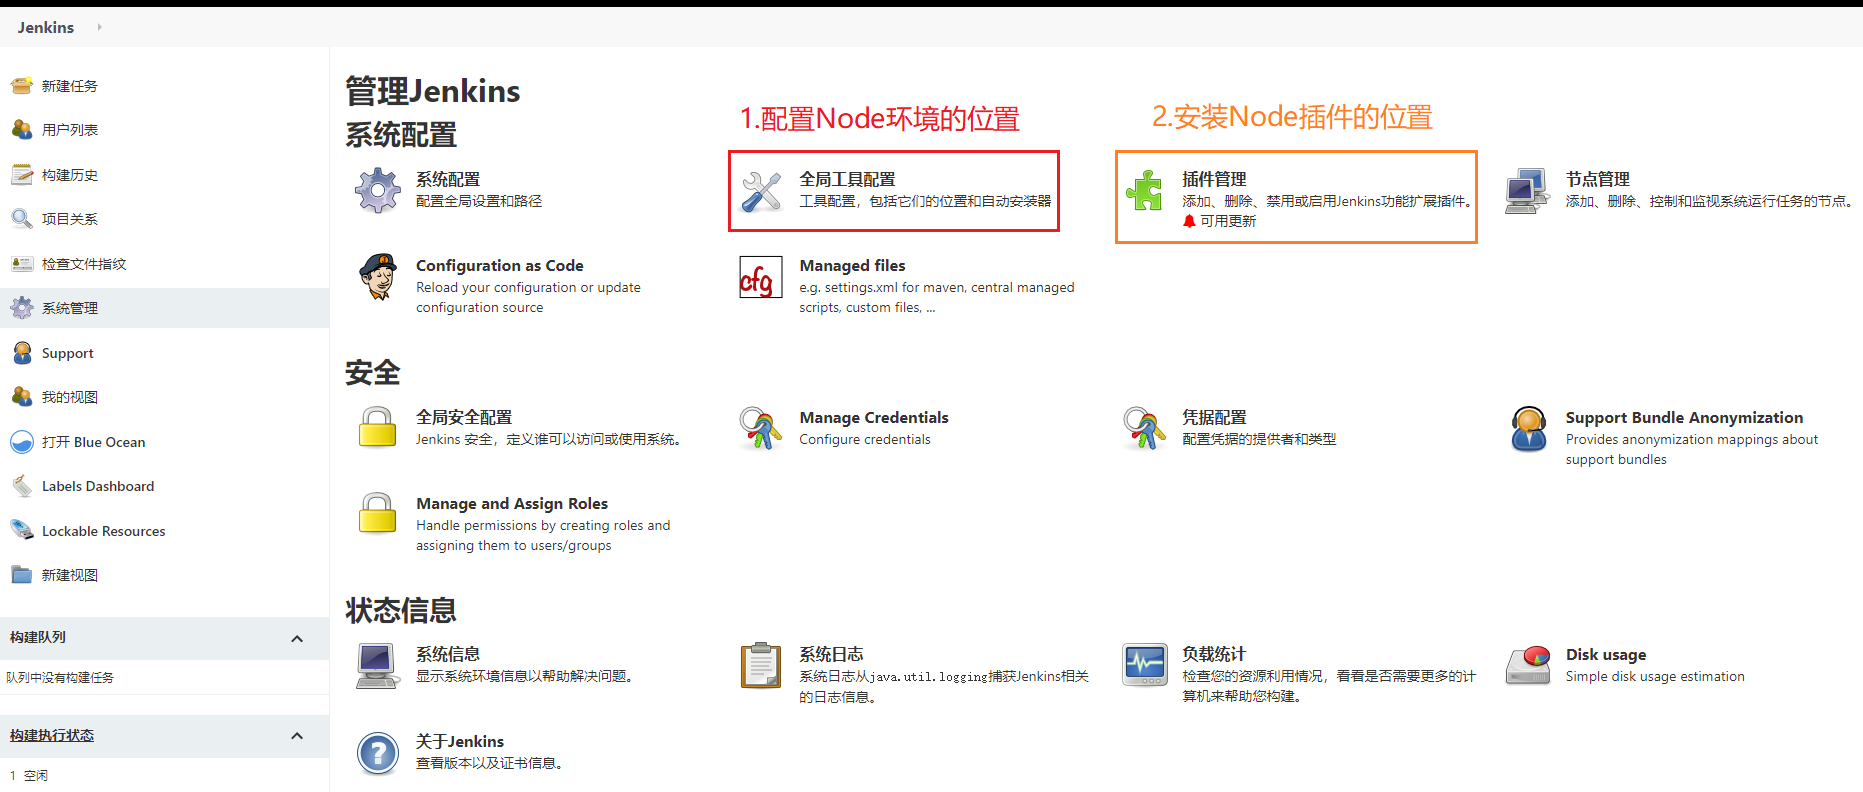Click the 新建任务 sidebar icon
This screenshot has height=792, width=1863.
[x=22, y=86]
